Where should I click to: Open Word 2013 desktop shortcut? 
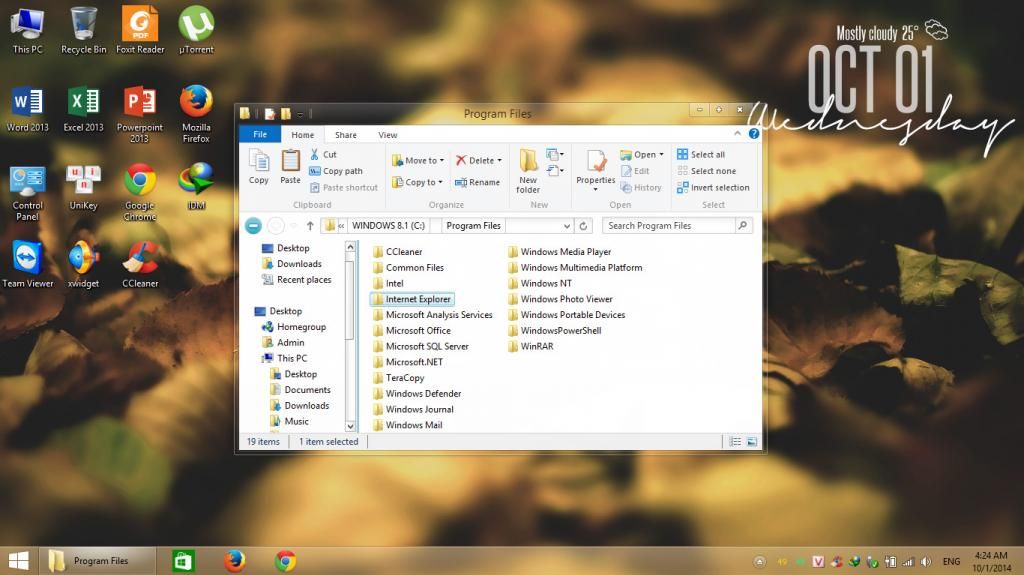(27, 108)
